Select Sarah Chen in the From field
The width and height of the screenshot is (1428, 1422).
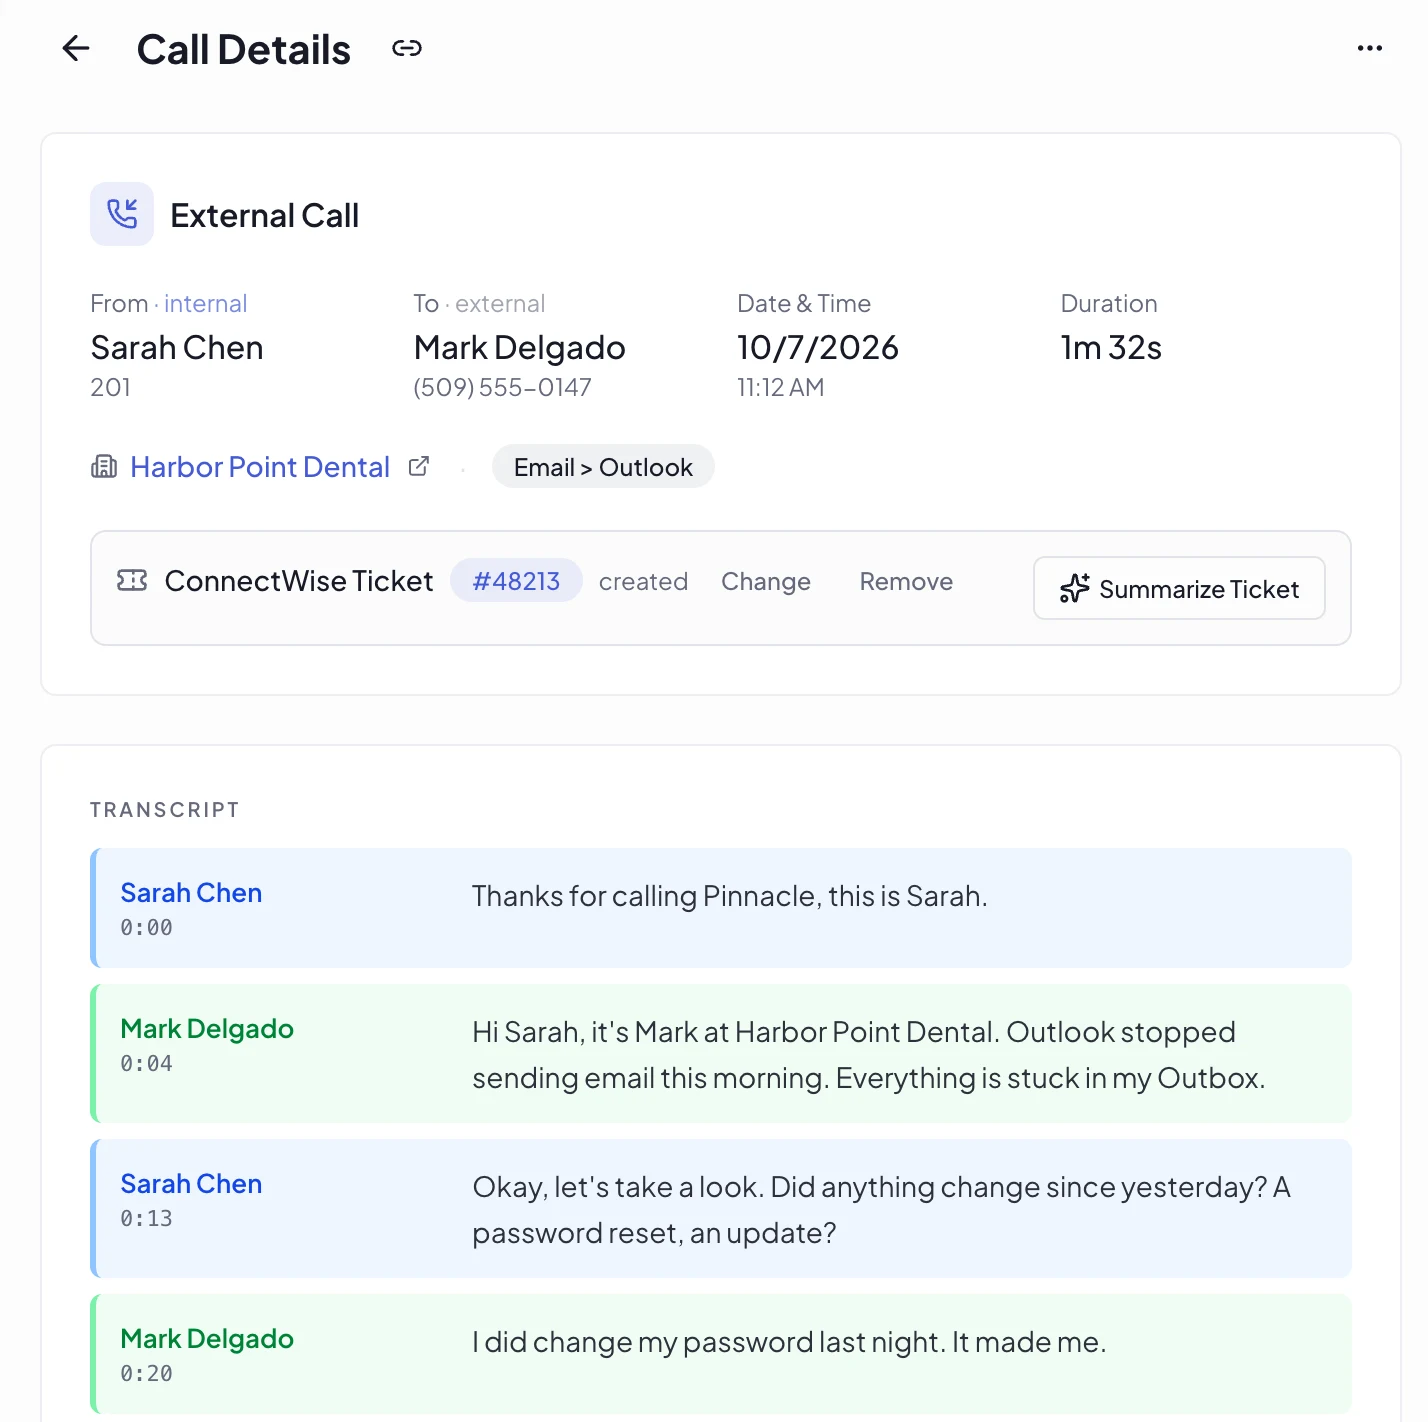point(177,348)
